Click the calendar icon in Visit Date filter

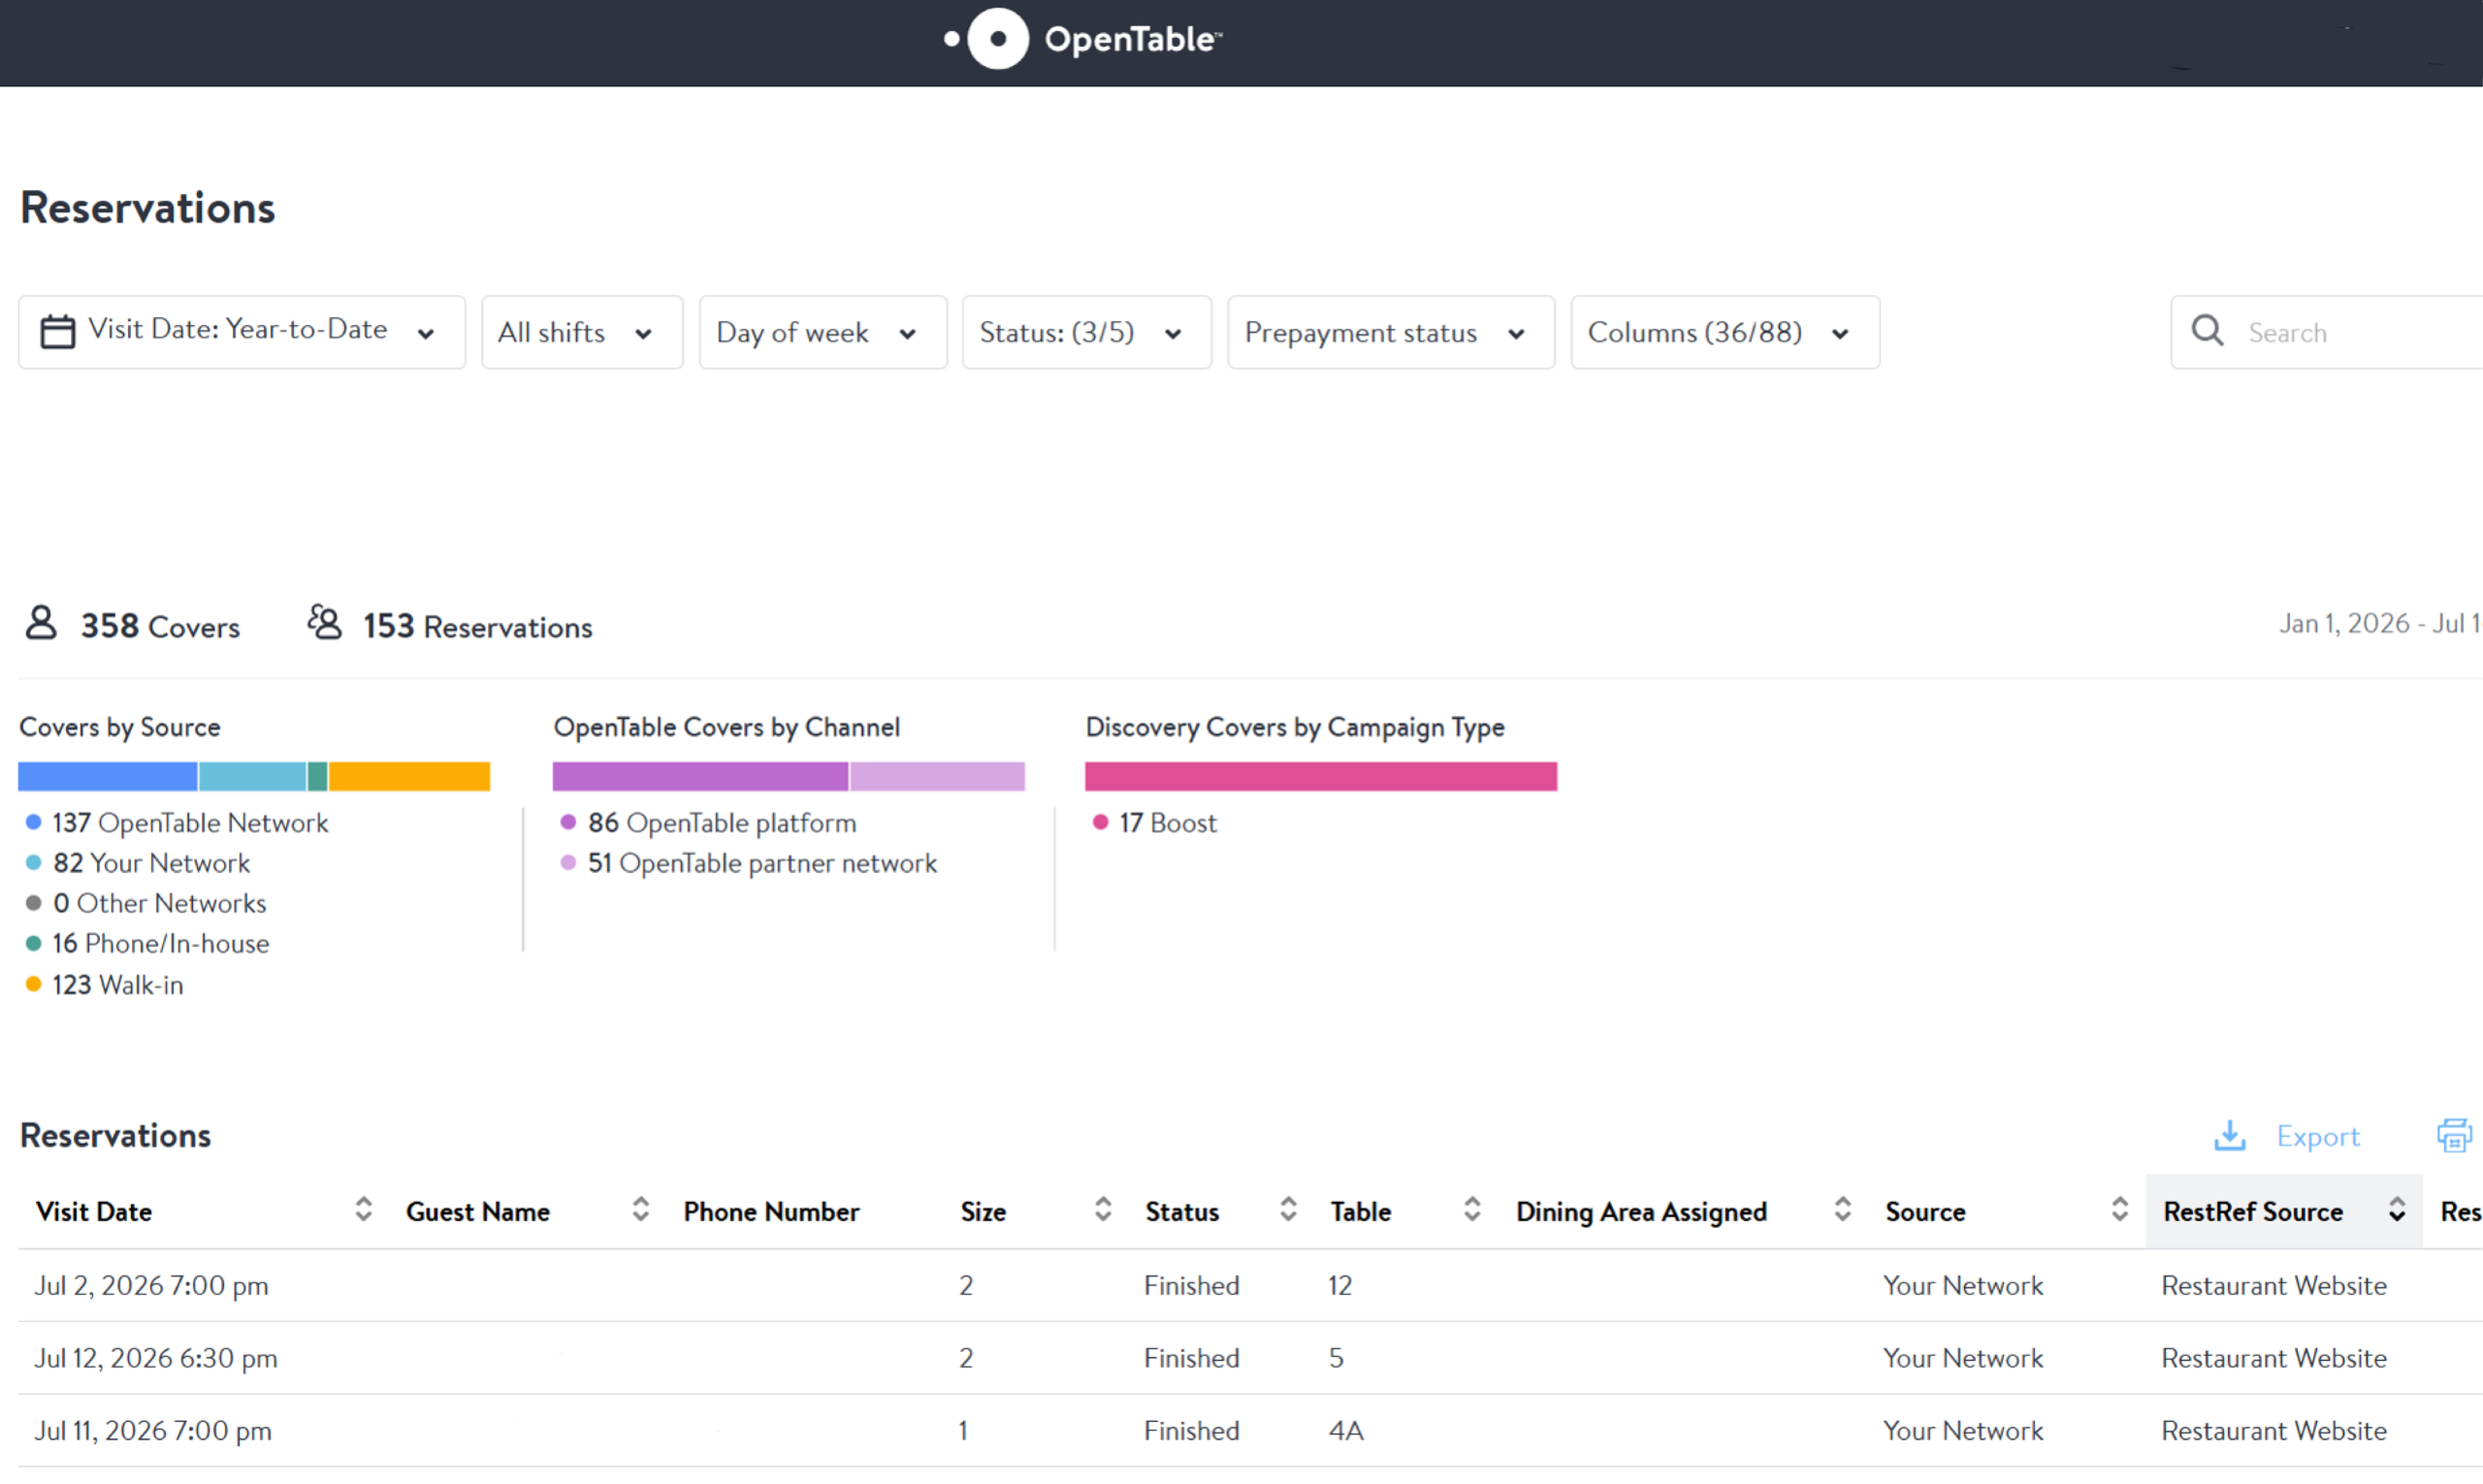pyautogui.click(x=57, y=332)
